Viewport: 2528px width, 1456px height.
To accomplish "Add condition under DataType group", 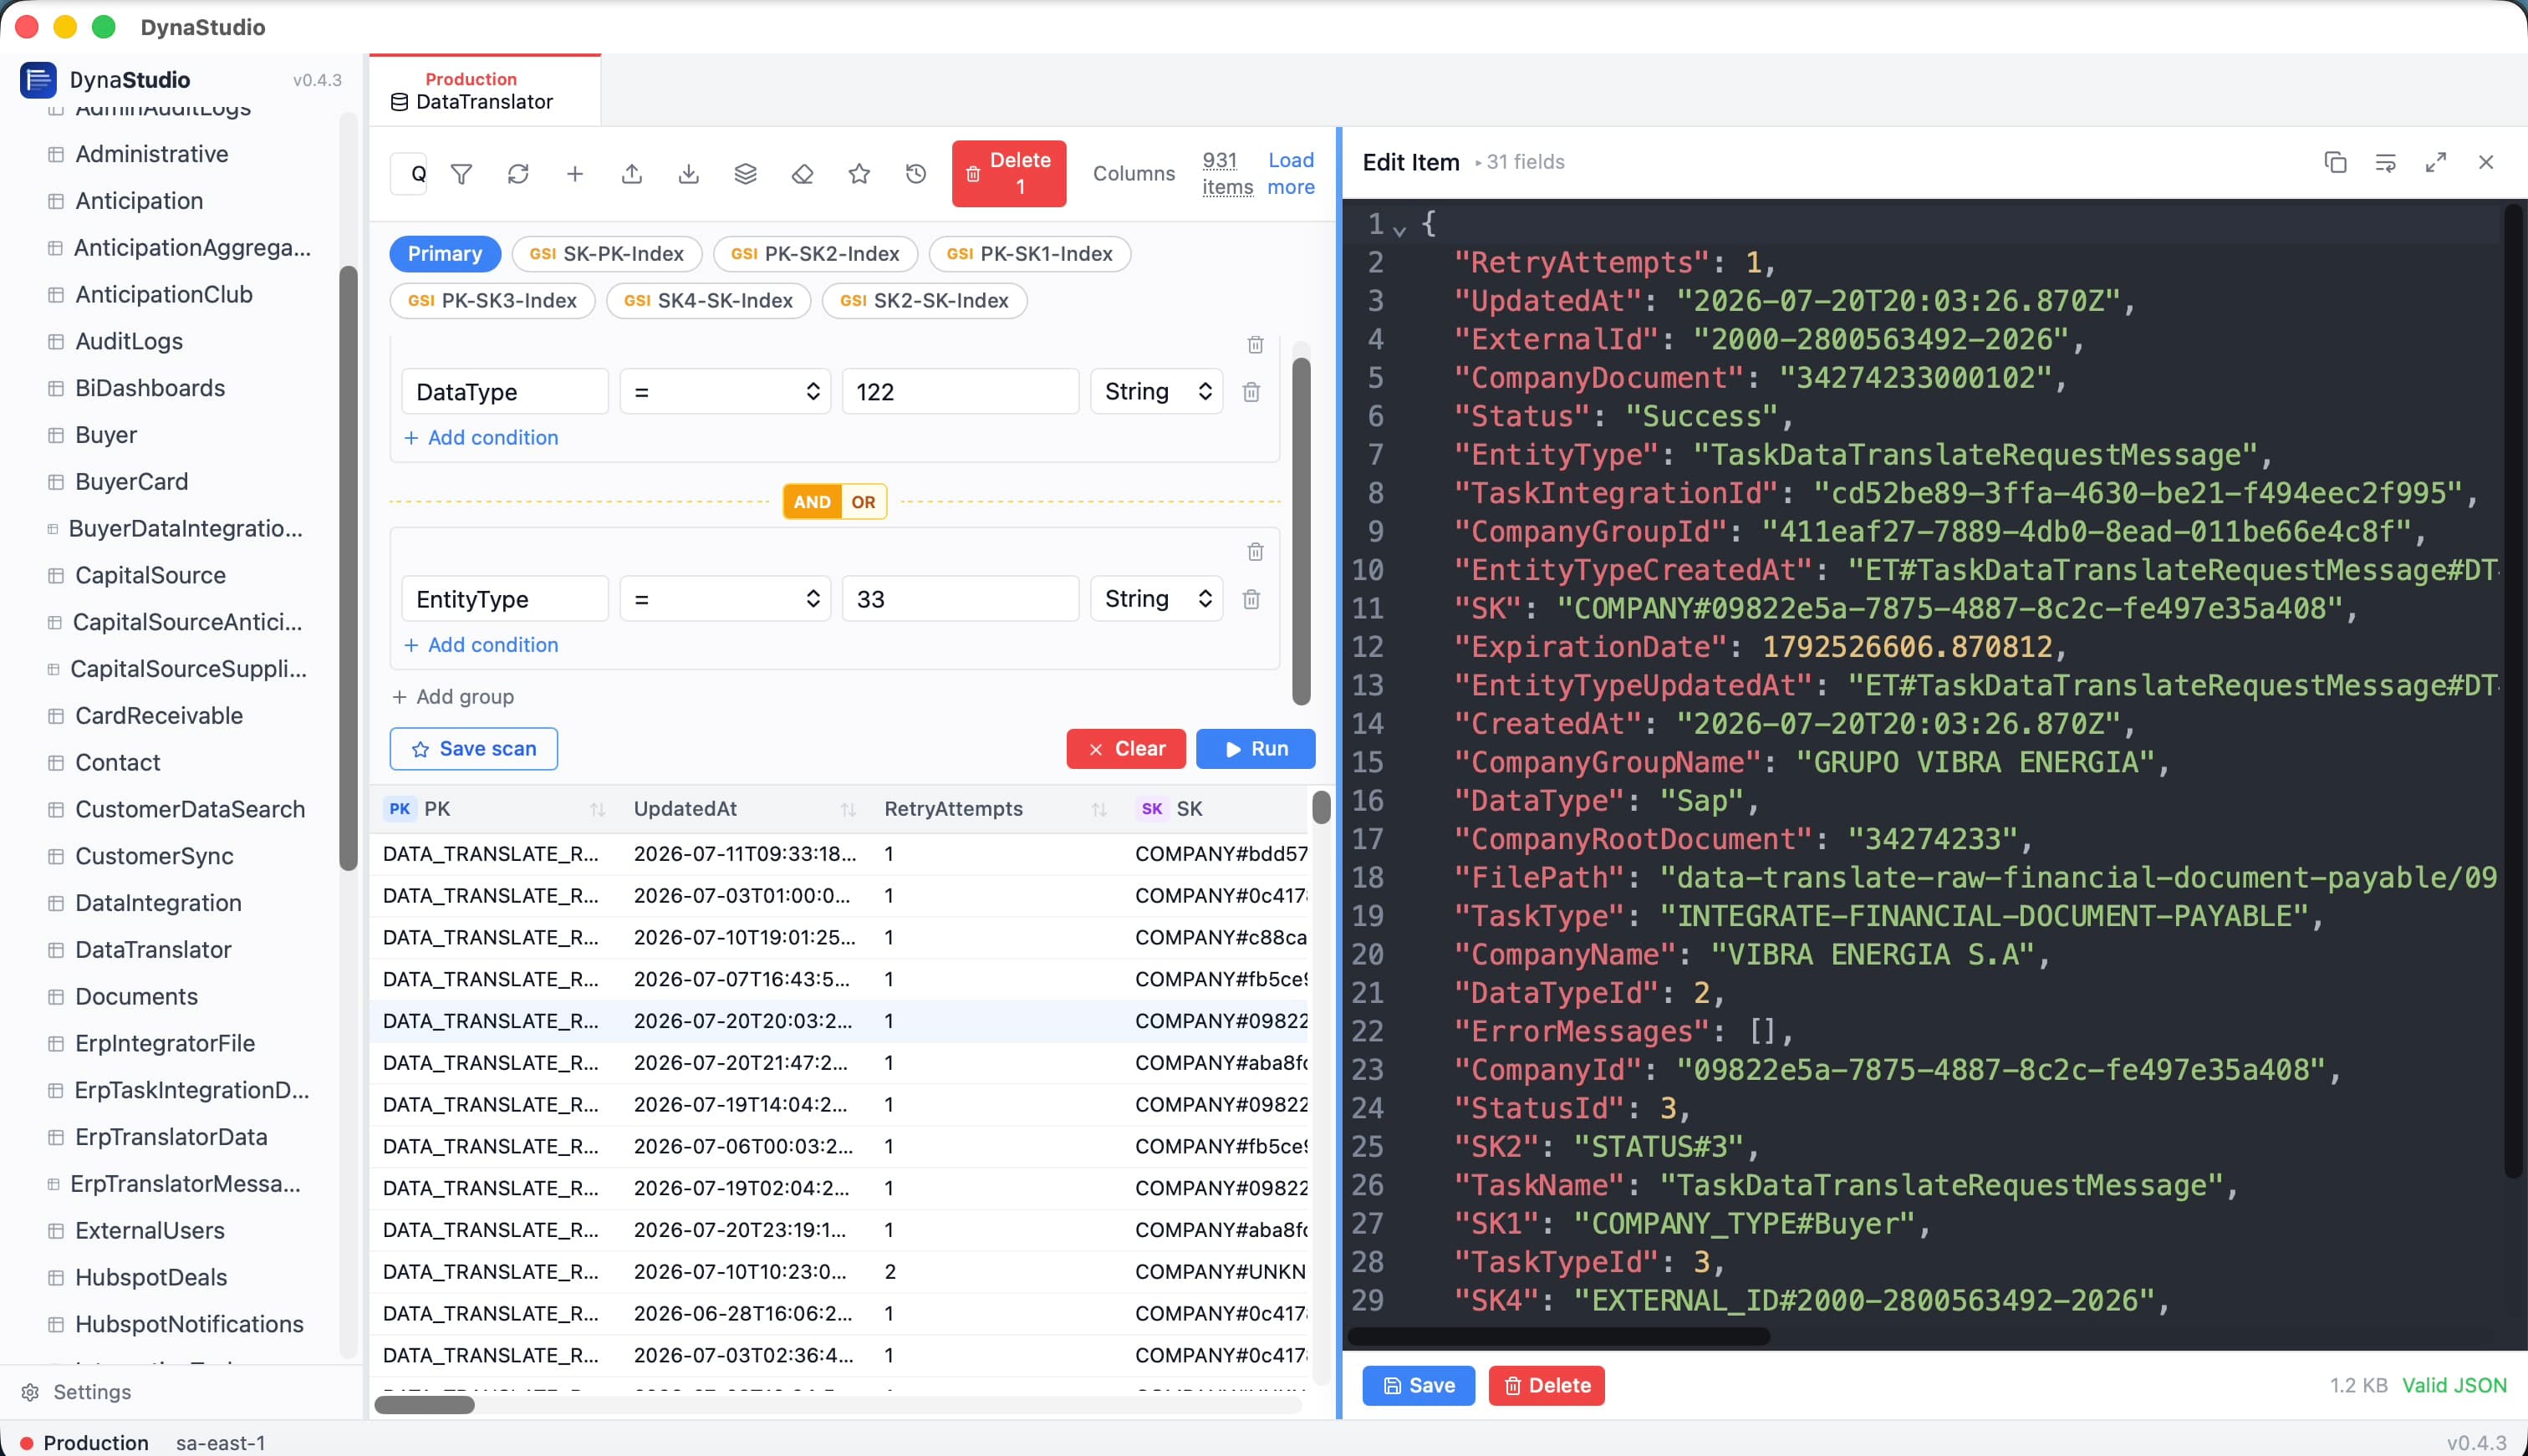I will 481,438.
